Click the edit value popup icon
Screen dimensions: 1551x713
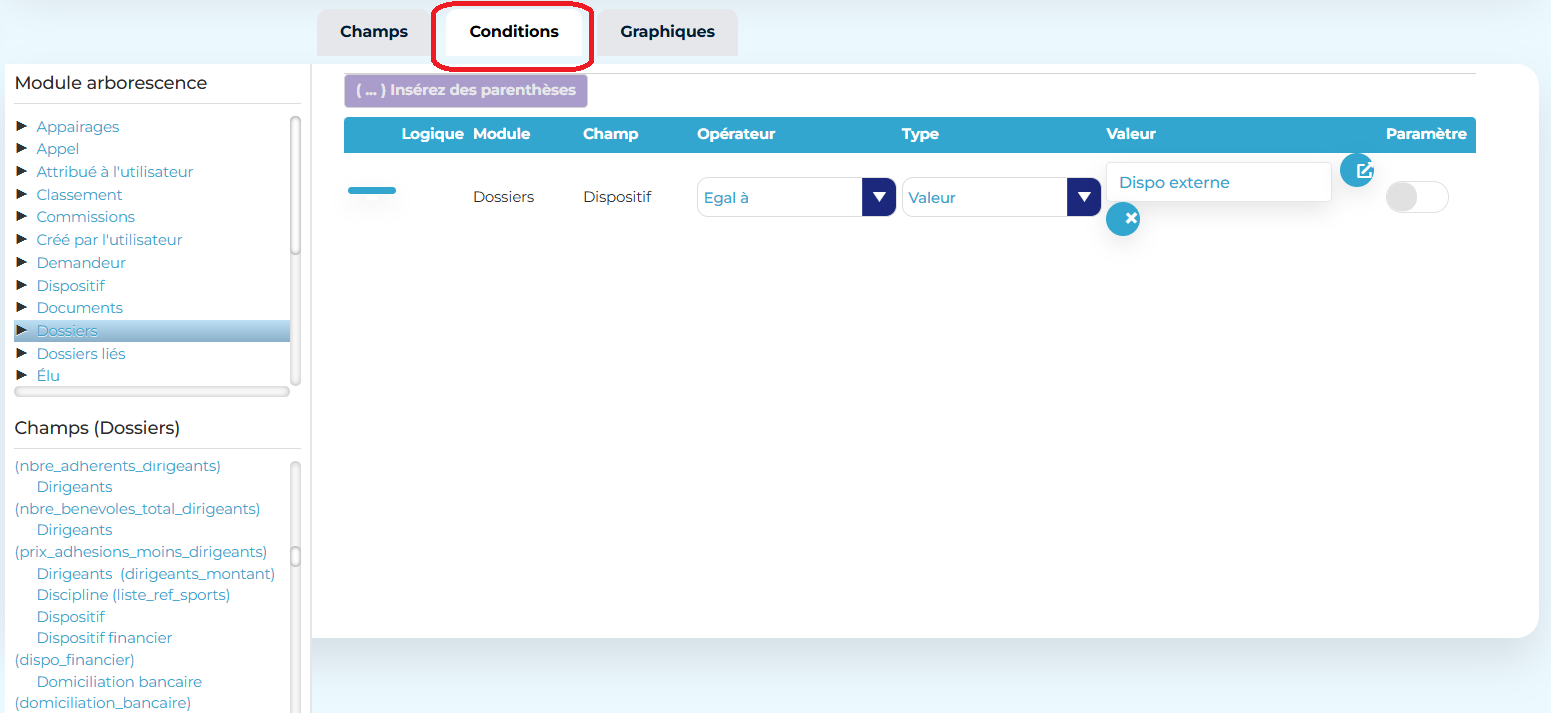click(x=1357, y=170)
